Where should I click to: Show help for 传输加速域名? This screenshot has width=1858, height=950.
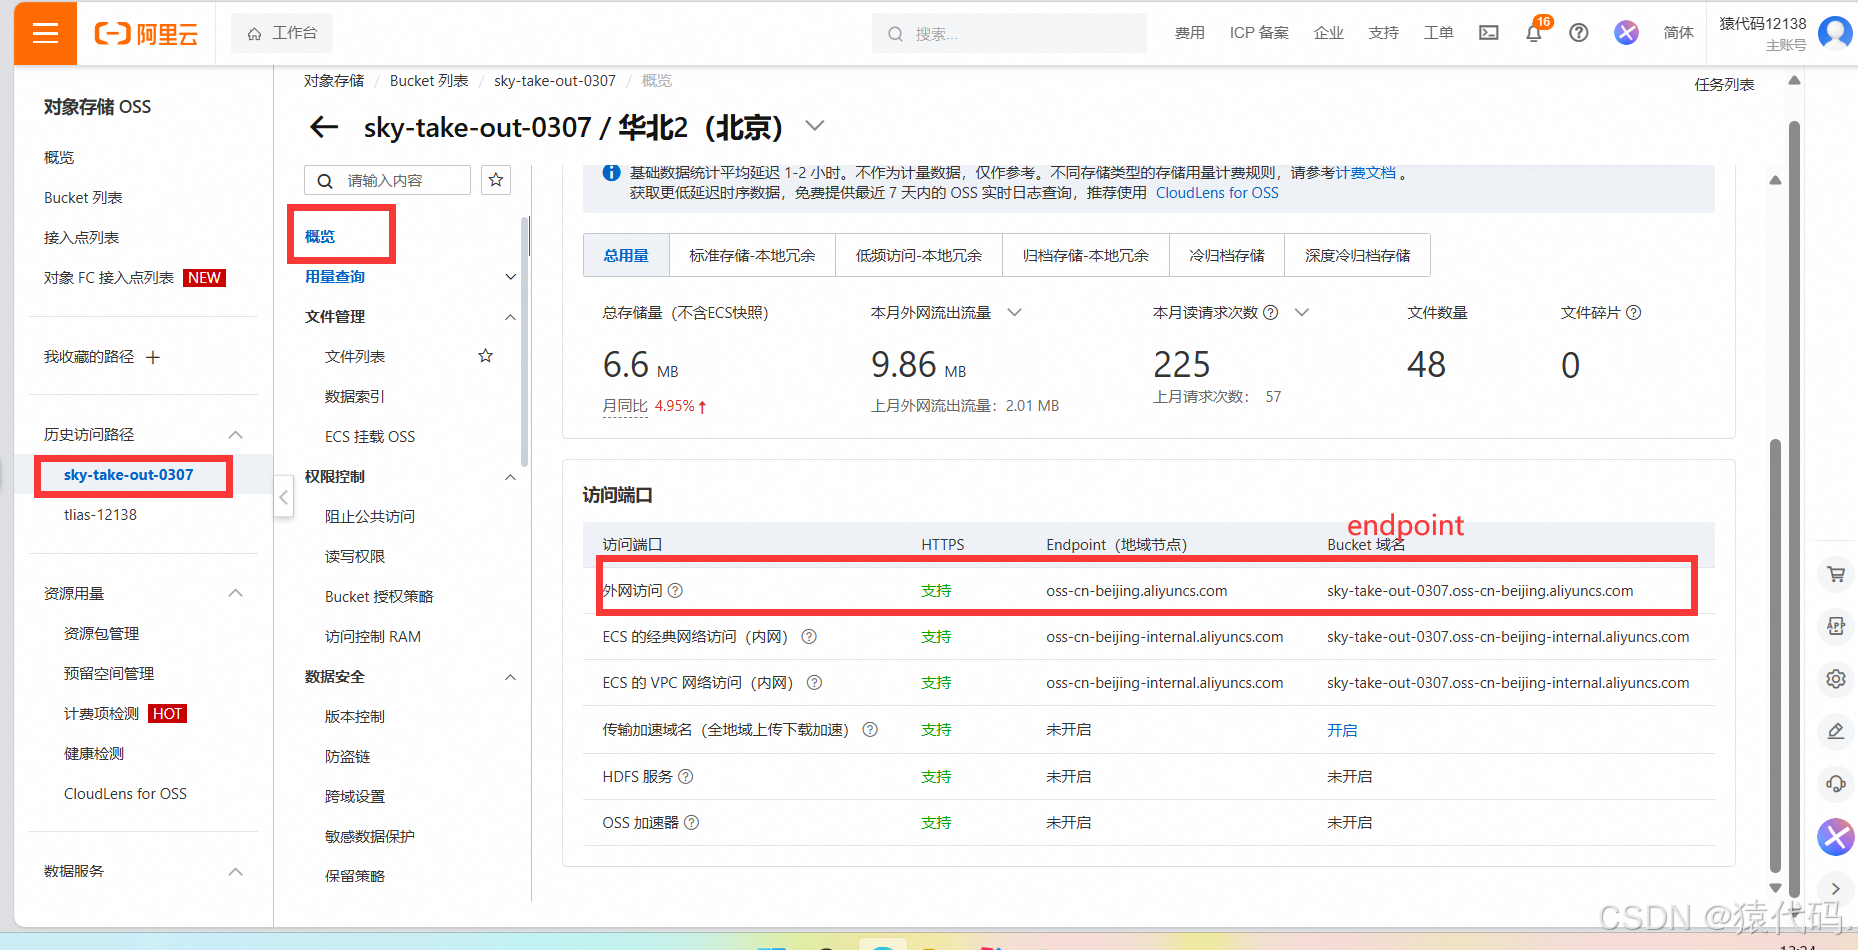tap(870, 730)
